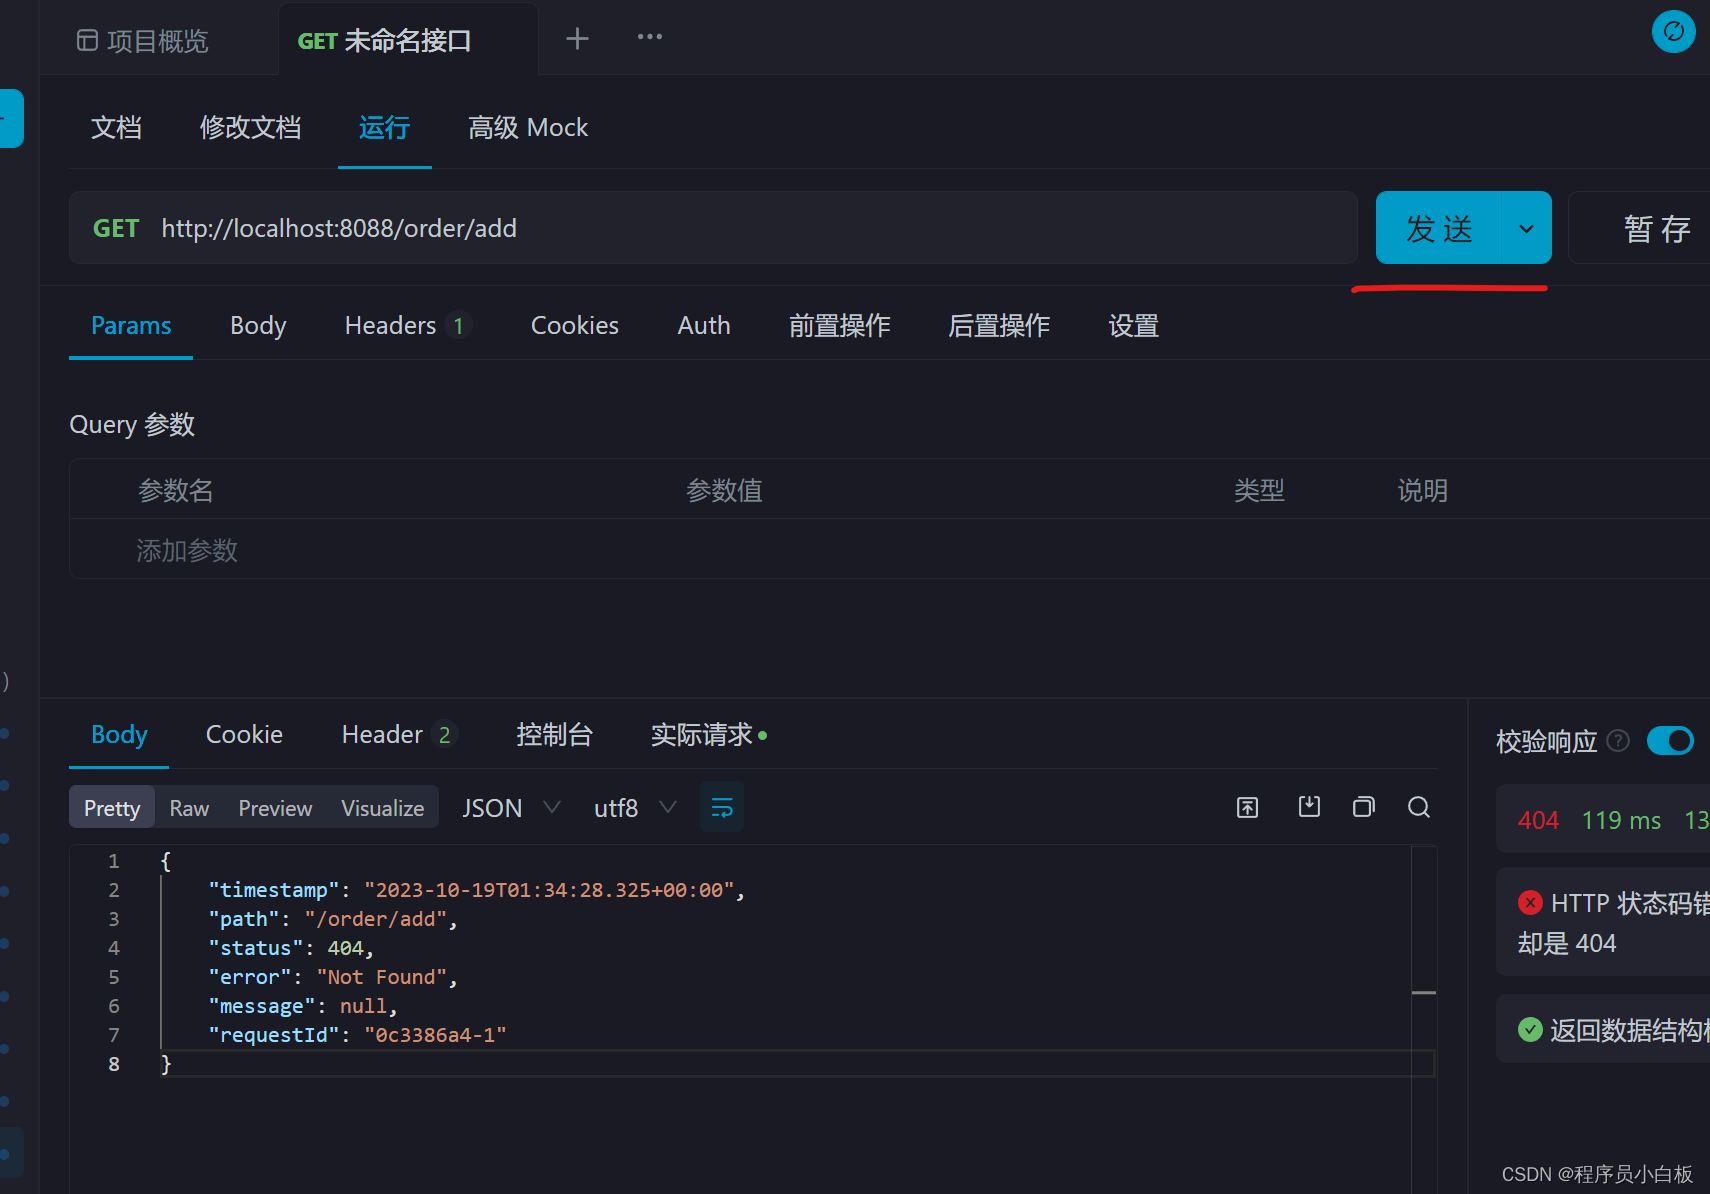Open search in response with magnifier icon
This screenshot has height=1194, width=1710.
click(1419, 806)
